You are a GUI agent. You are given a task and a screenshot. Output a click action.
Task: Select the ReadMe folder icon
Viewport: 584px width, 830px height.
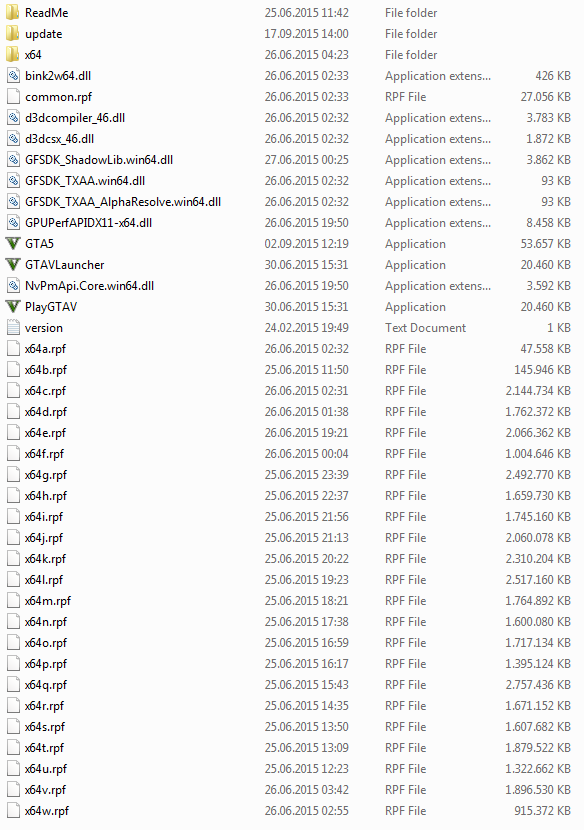click(13, 13)
